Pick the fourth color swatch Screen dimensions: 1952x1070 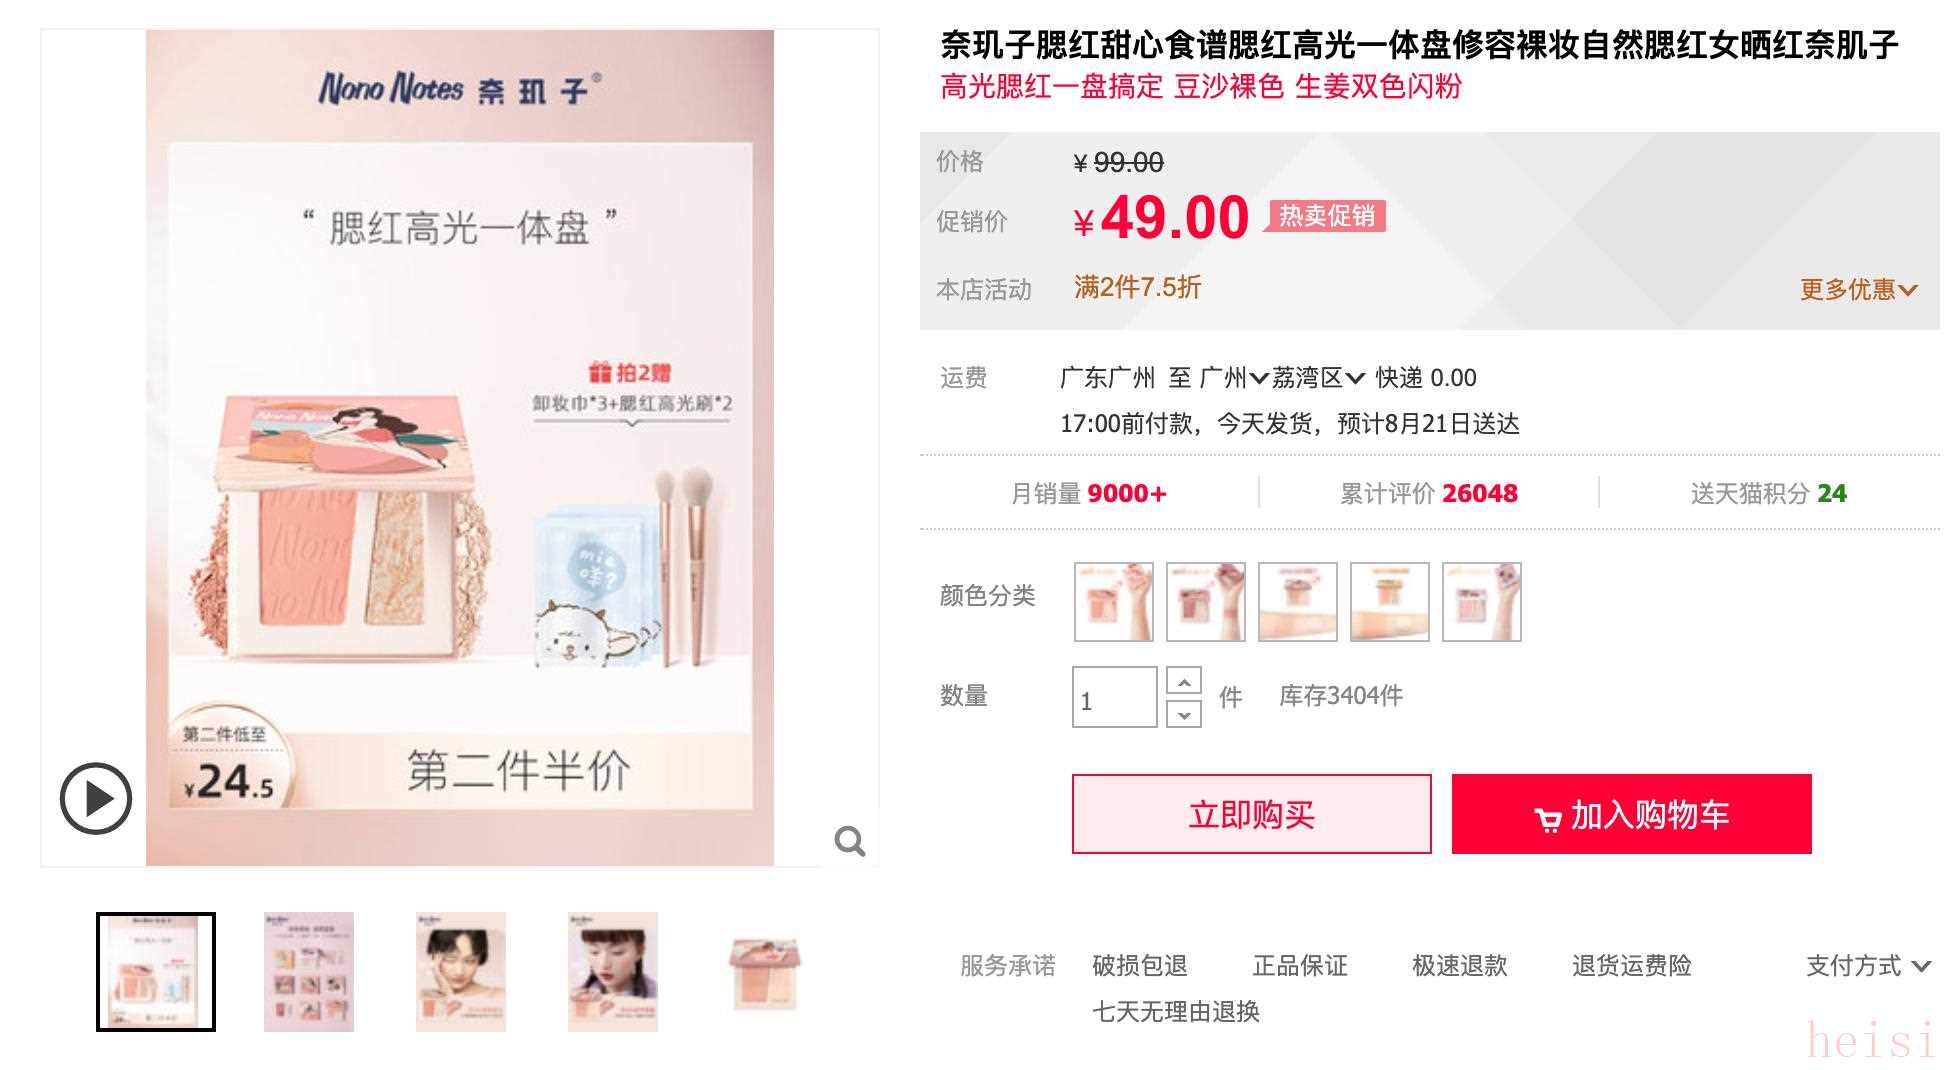[1389, 601]
